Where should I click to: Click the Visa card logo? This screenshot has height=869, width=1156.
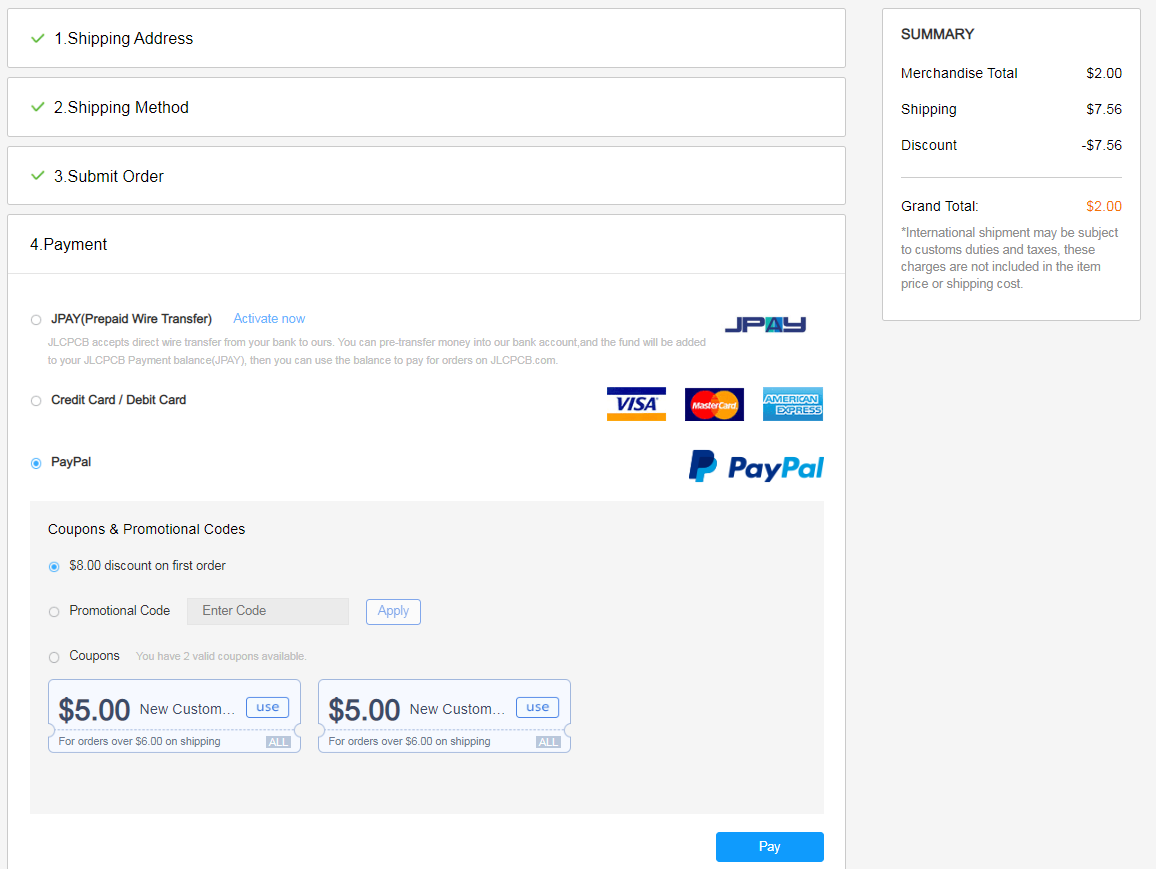tap(636, 404)
